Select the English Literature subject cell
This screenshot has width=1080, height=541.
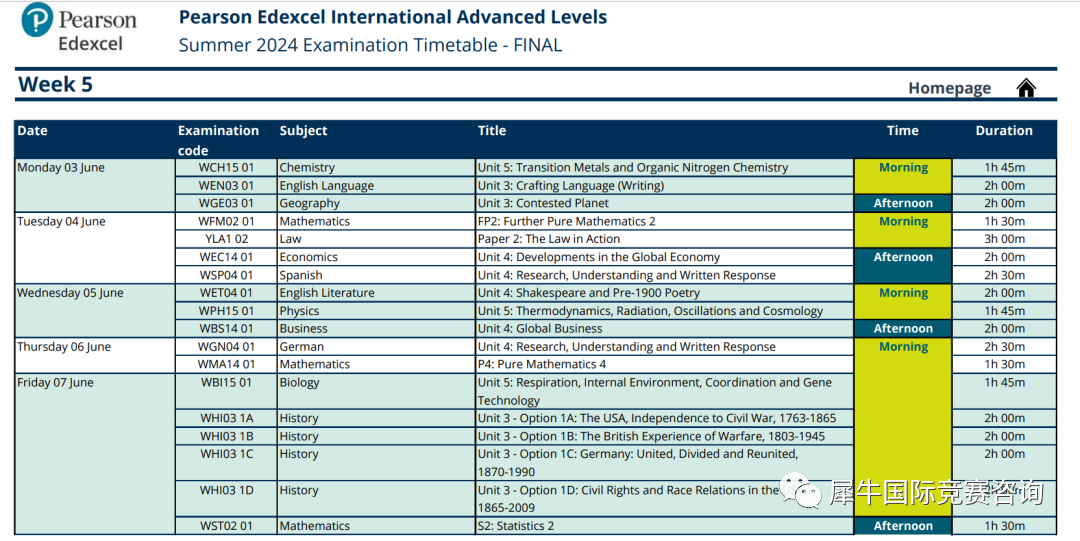coord(377,293)
